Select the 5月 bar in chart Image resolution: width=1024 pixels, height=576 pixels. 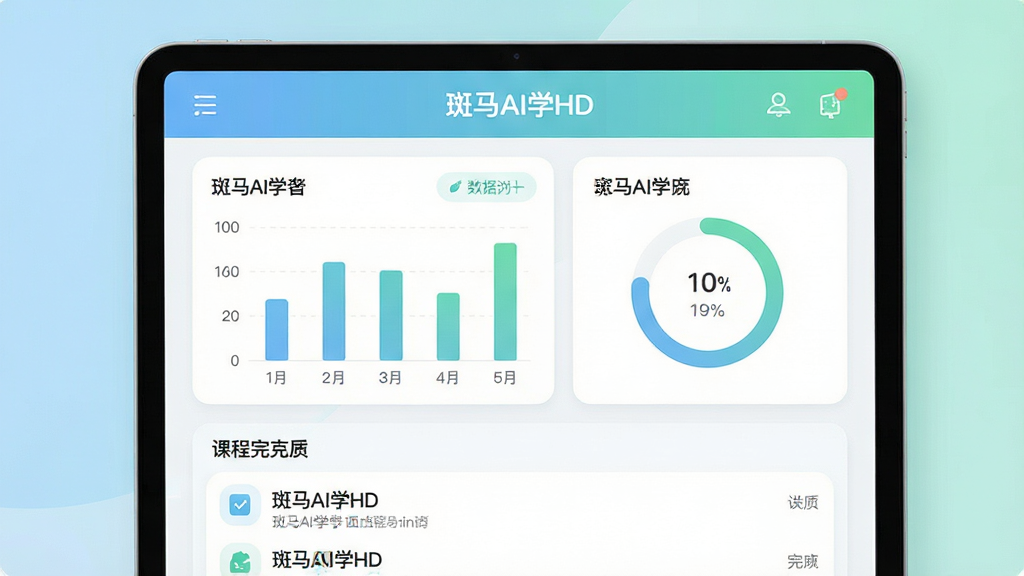pyautogui.click(x=505, y=302)
